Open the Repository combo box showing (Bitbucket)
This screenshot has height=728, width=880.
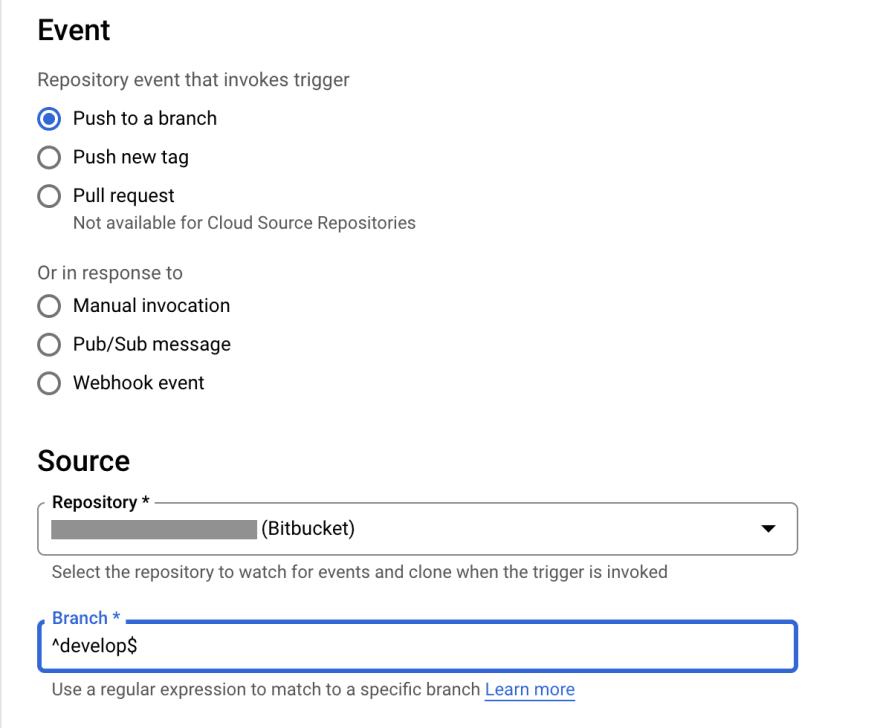pos(418,529)
